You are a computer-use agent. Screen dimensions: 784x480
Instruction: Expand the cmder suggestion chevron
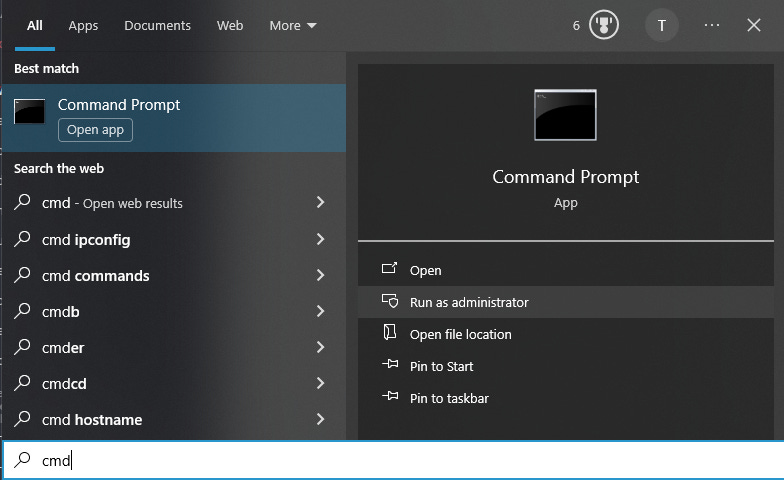(320, 347)
